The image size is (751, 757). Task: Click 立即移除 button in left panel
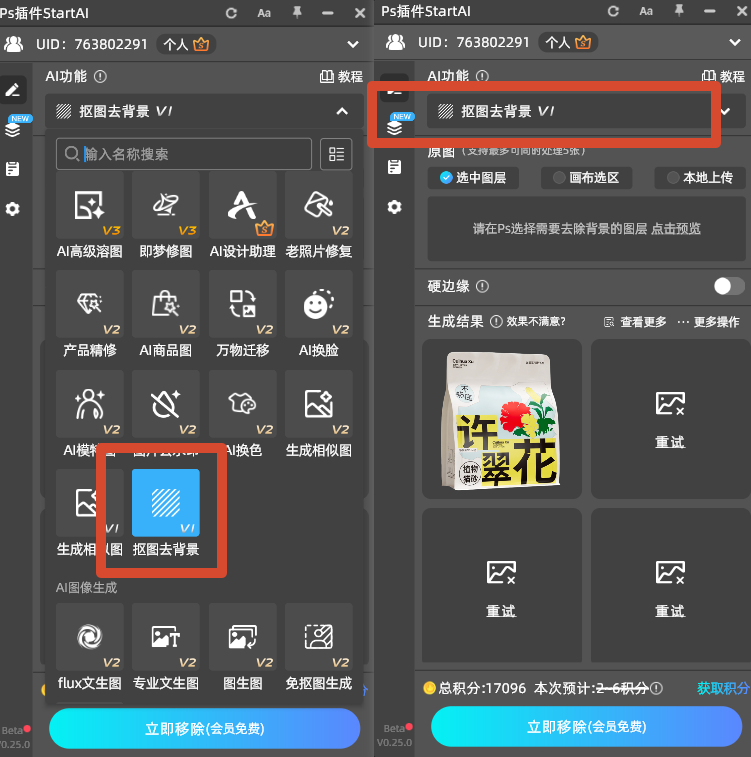205,729
